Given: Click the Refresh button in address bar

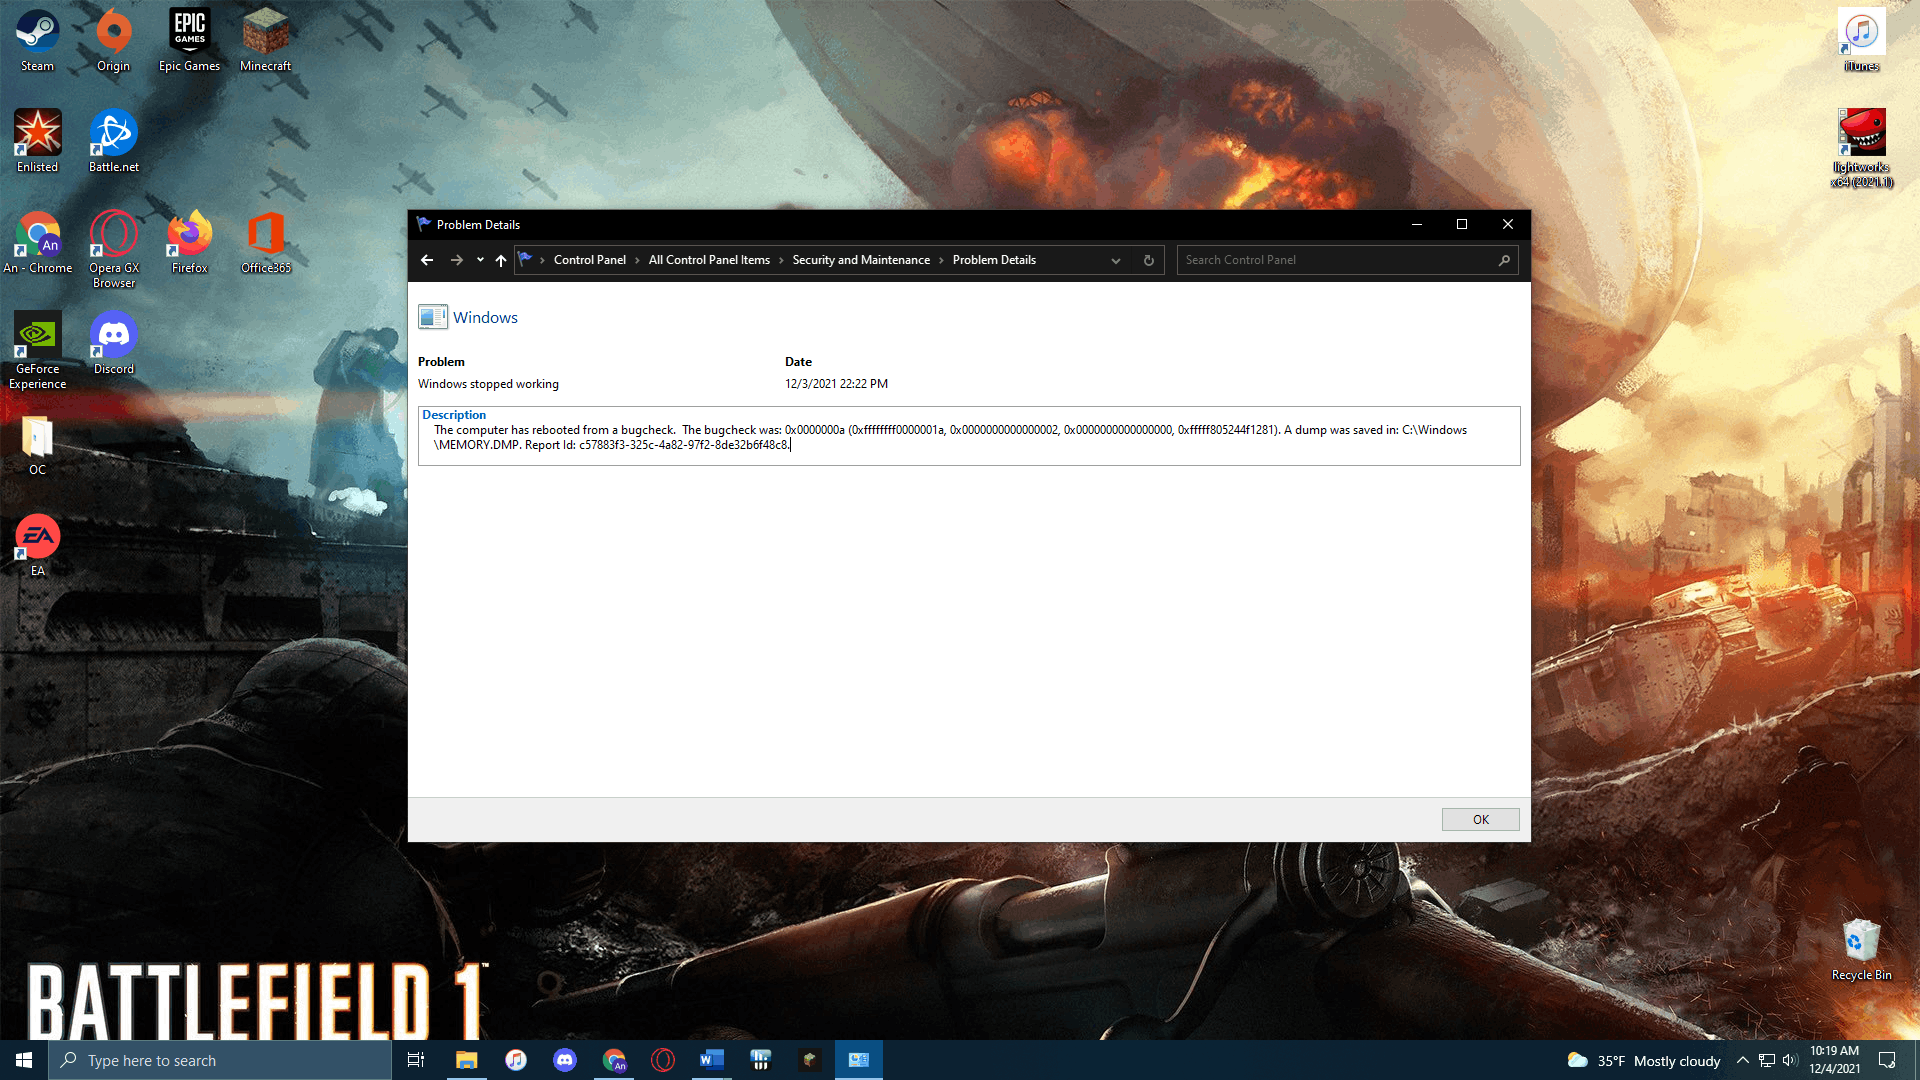Looking at the screenshot, I should (1149, 260).
